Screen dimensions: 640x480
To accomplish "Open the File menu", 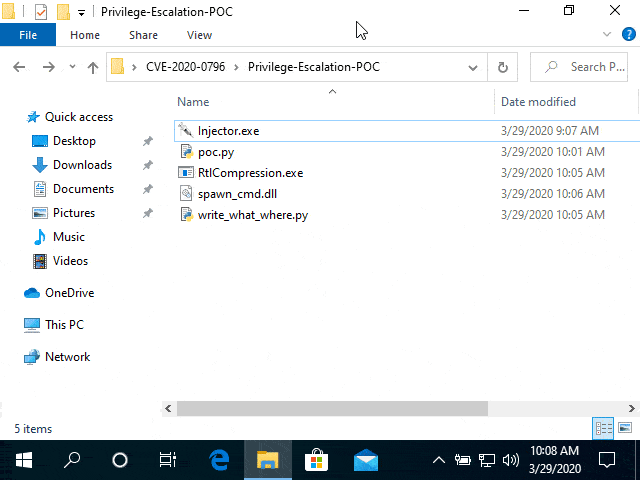I will click(28, 35).
